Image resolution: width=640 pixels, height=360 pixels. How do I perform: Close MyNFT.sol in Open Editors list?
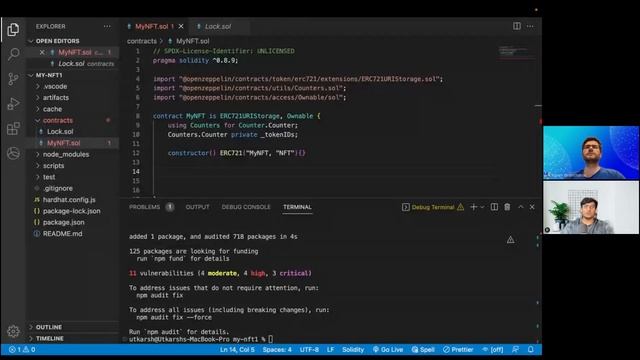click(x=42, y=52)
